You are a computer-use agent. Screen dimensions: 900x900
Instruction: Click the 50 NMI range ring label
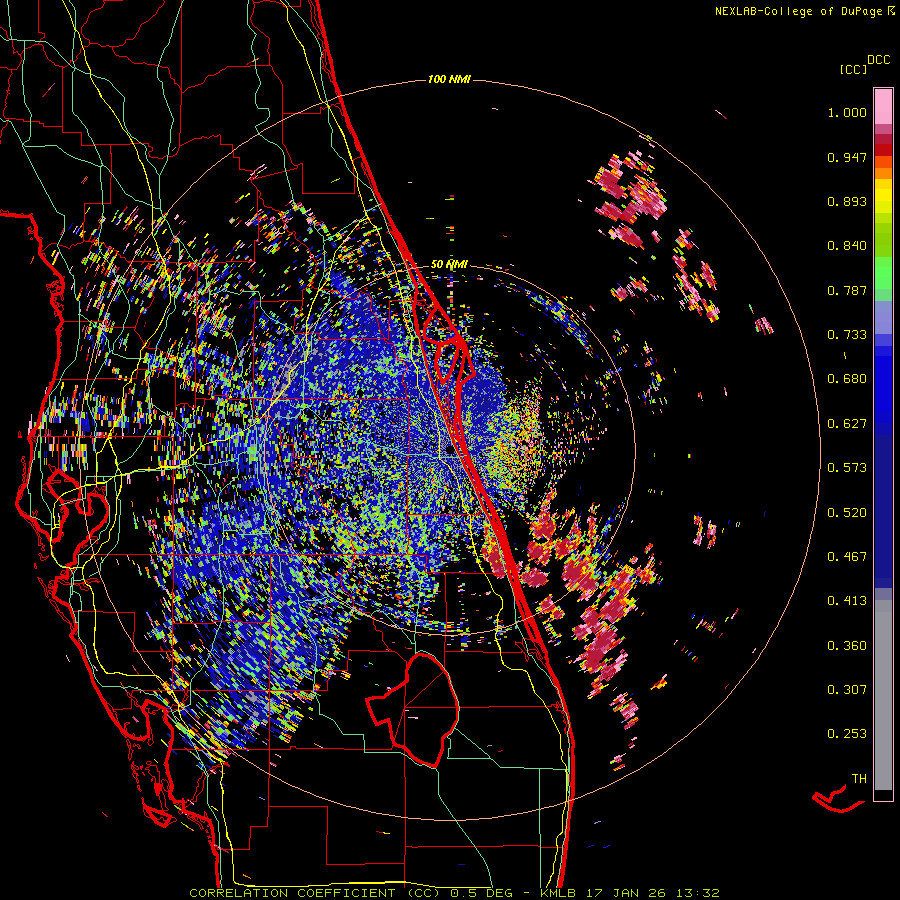pyautogui.click(x=449, y=264)
